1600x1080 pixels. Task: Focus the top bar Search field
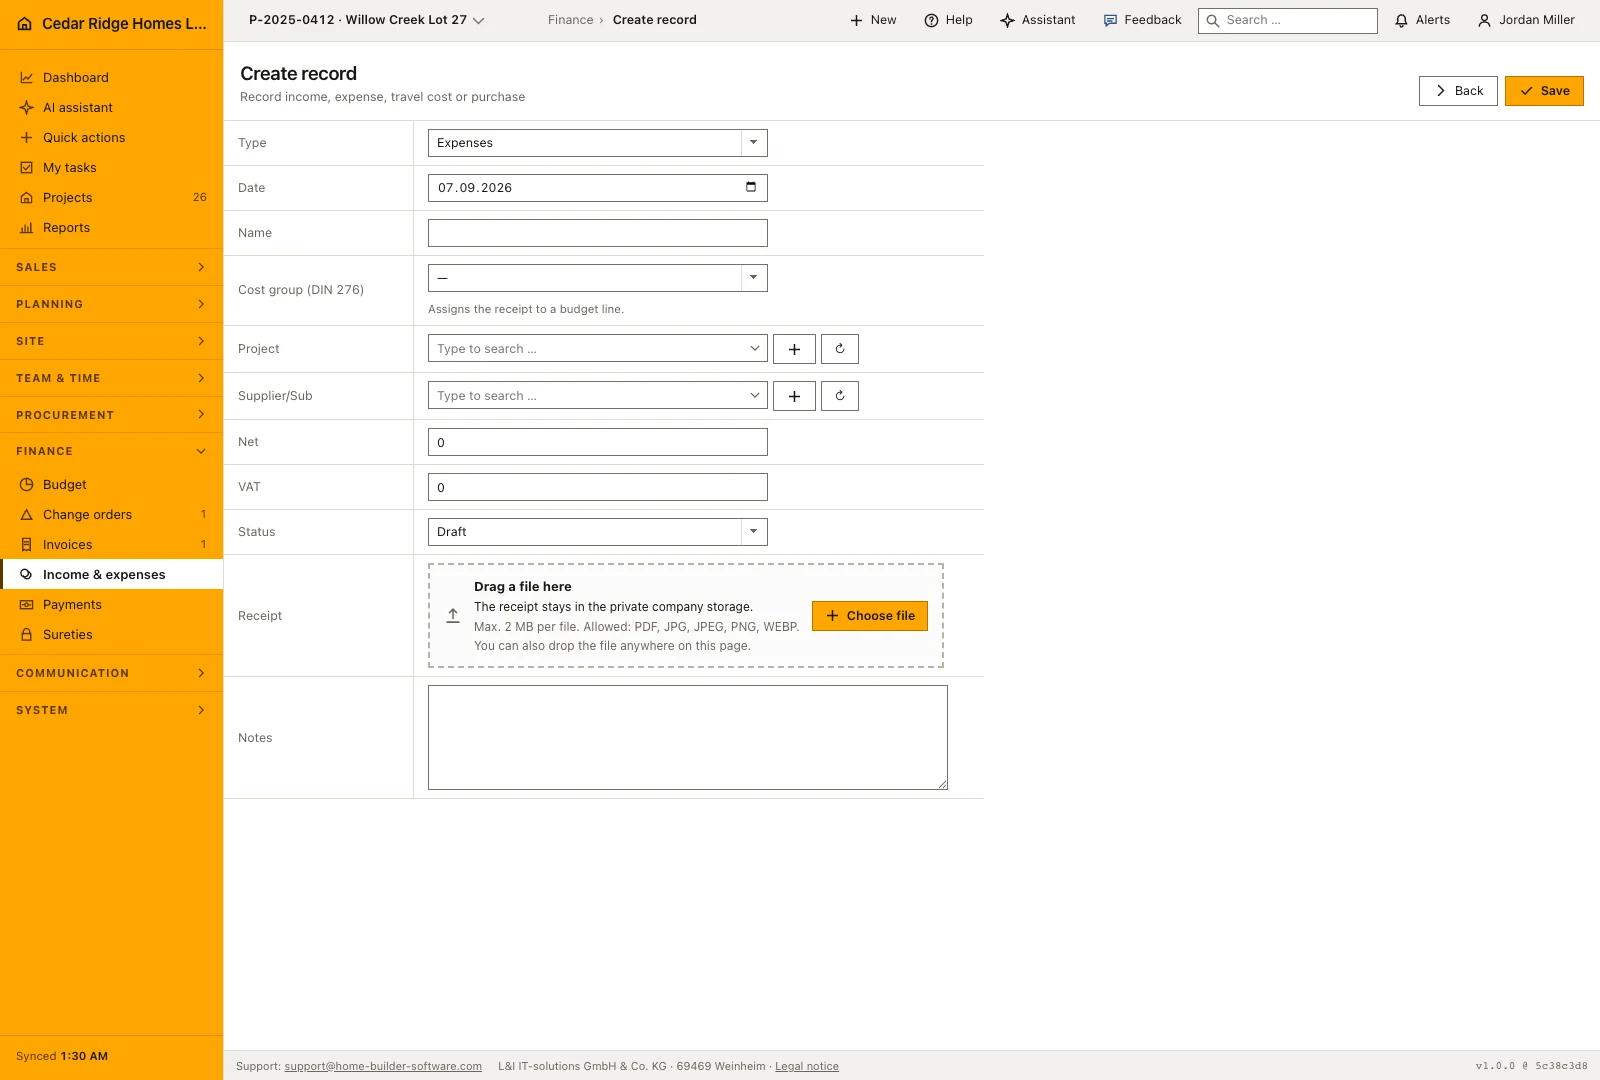[x=1288, y=20]
